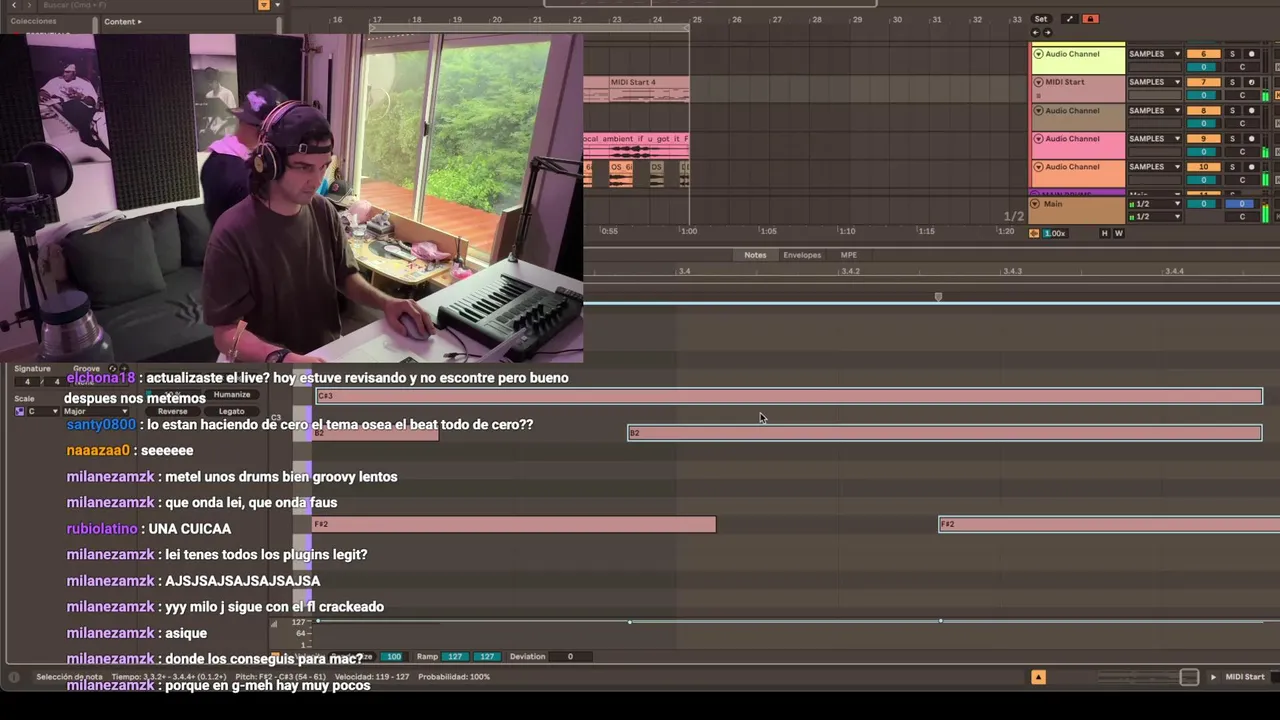1280x720 pixels.
Task: Select the C#3 note in piano roll
Action: tap(789, 396)
